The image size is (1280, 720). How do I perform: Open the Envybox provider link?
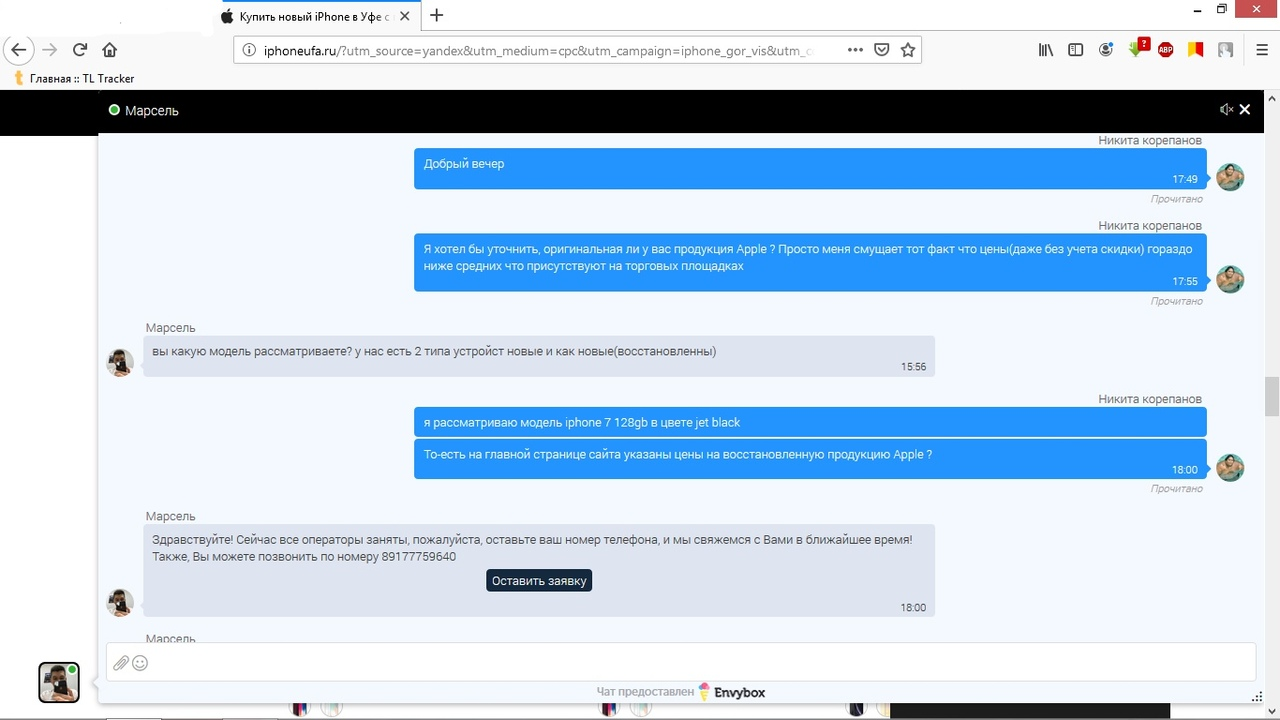731,692
